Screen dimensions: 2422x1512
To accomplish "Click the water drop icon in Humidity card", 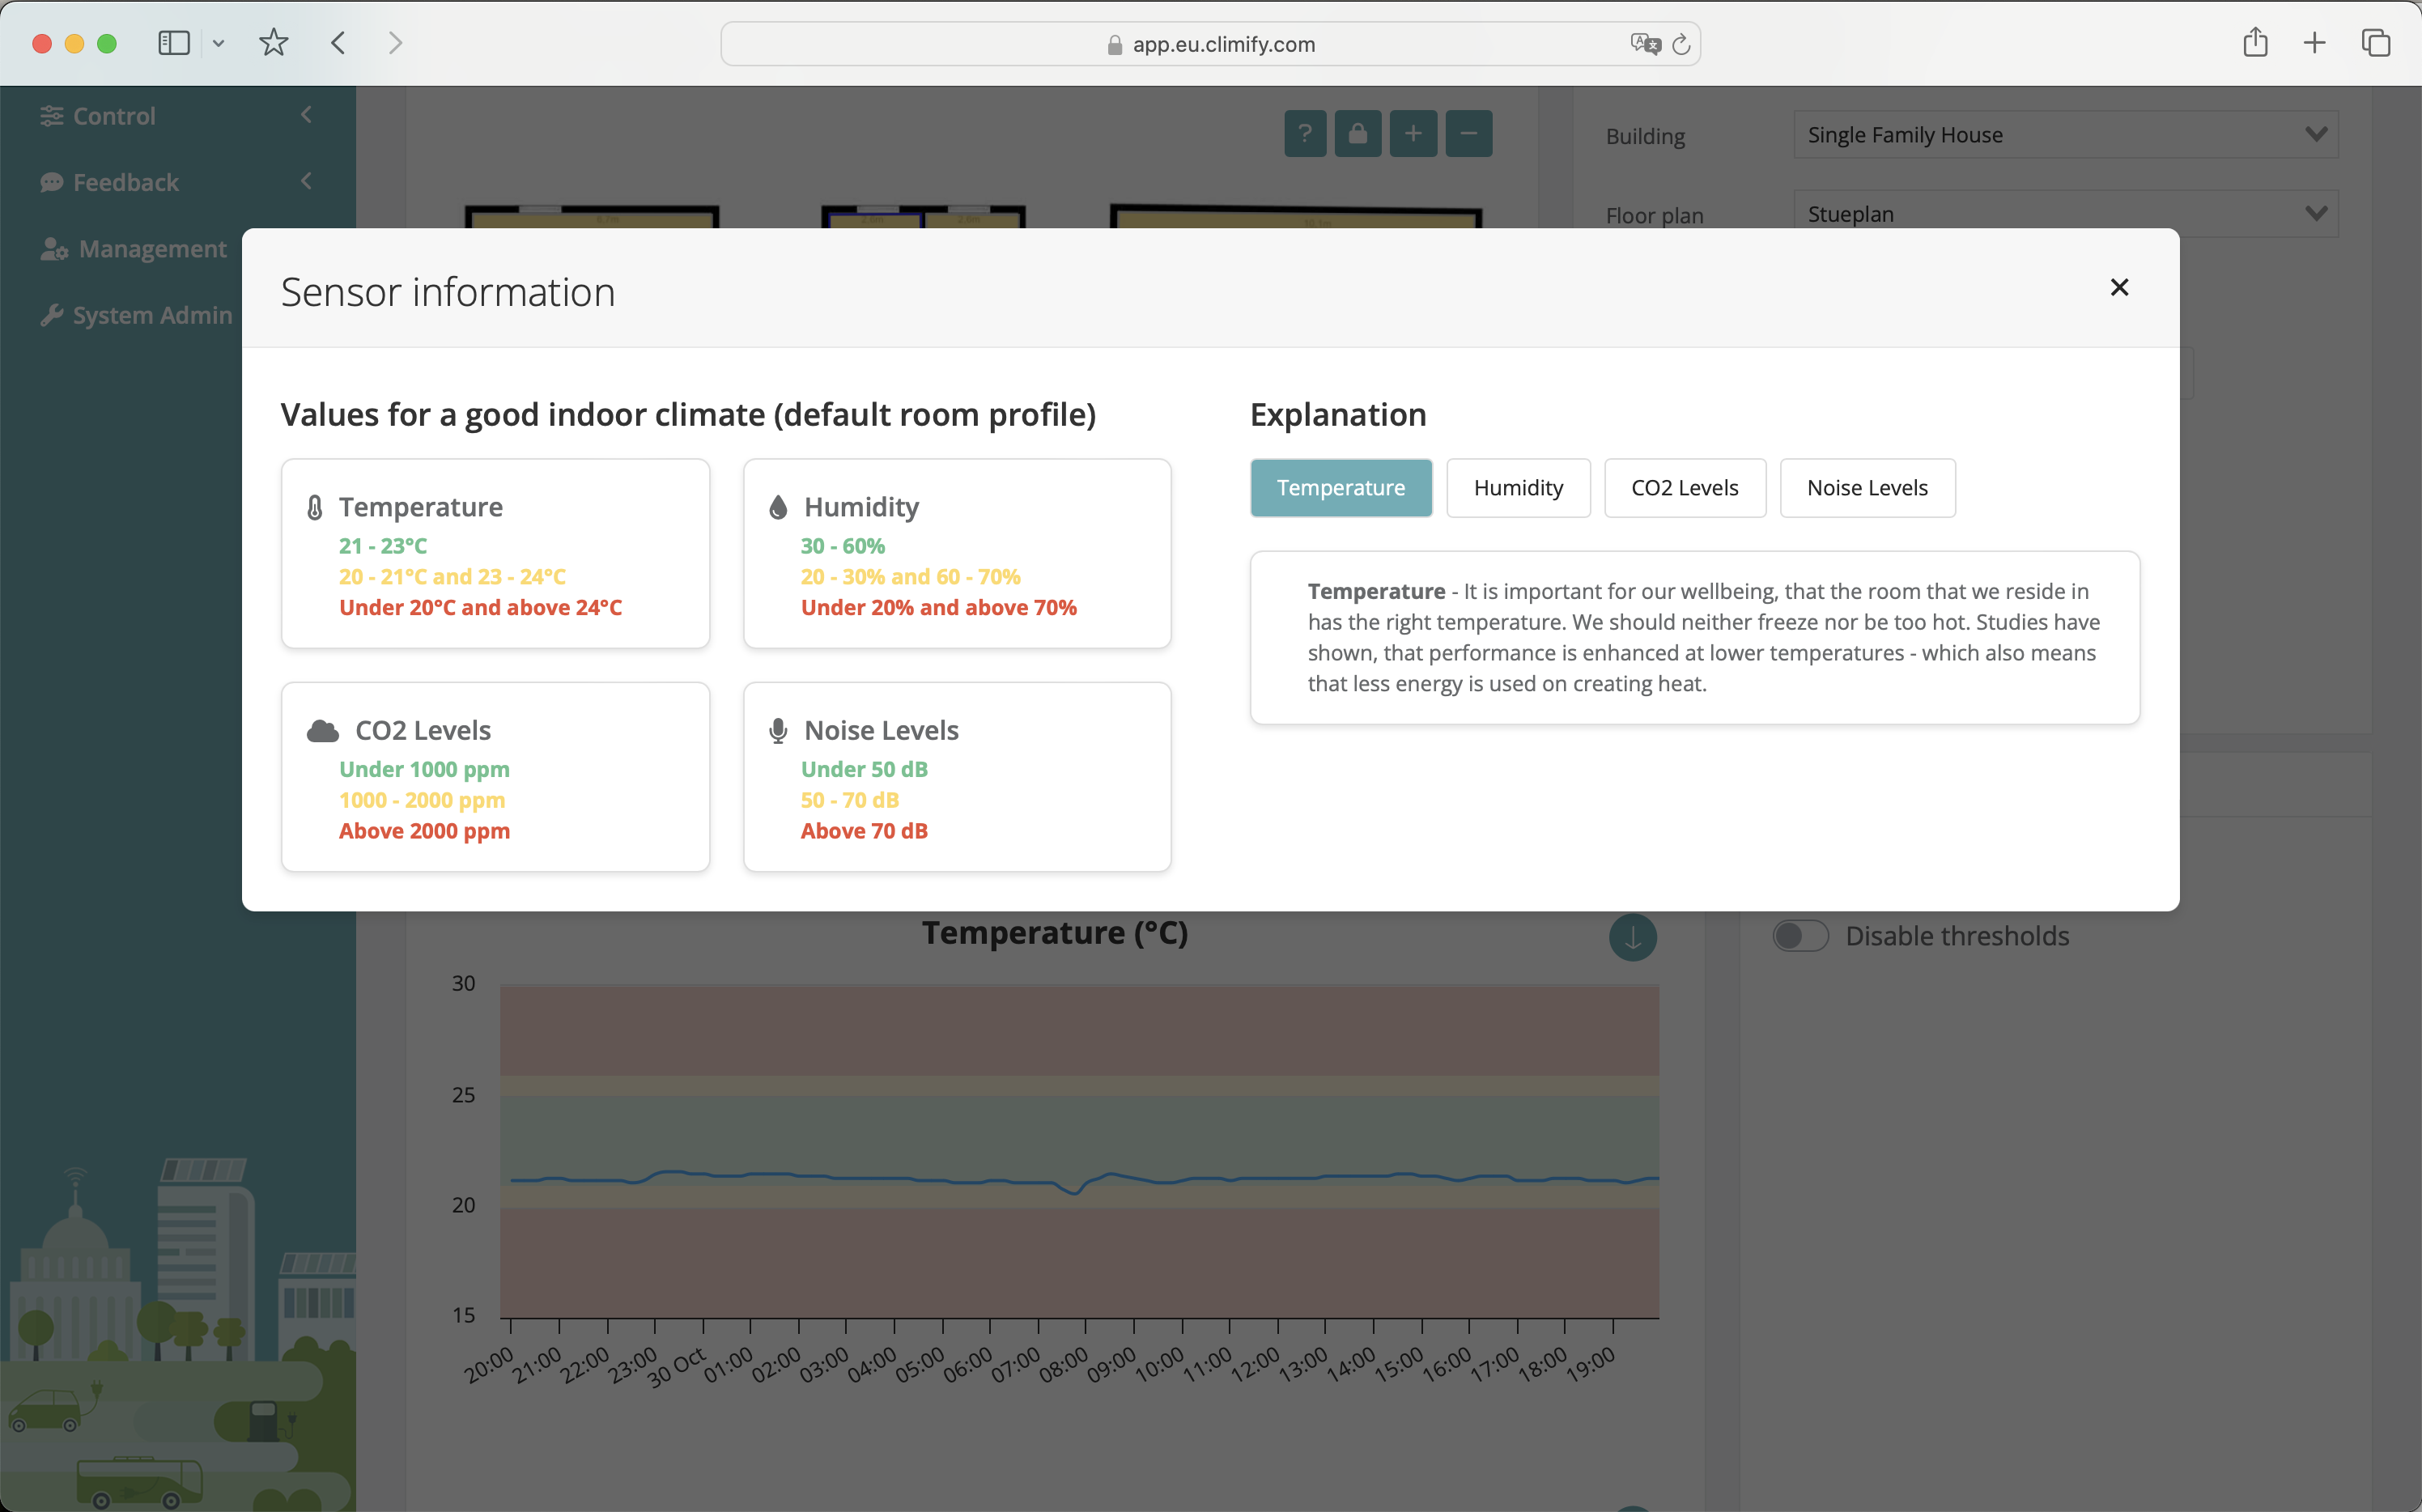I will tap(778, 508).
